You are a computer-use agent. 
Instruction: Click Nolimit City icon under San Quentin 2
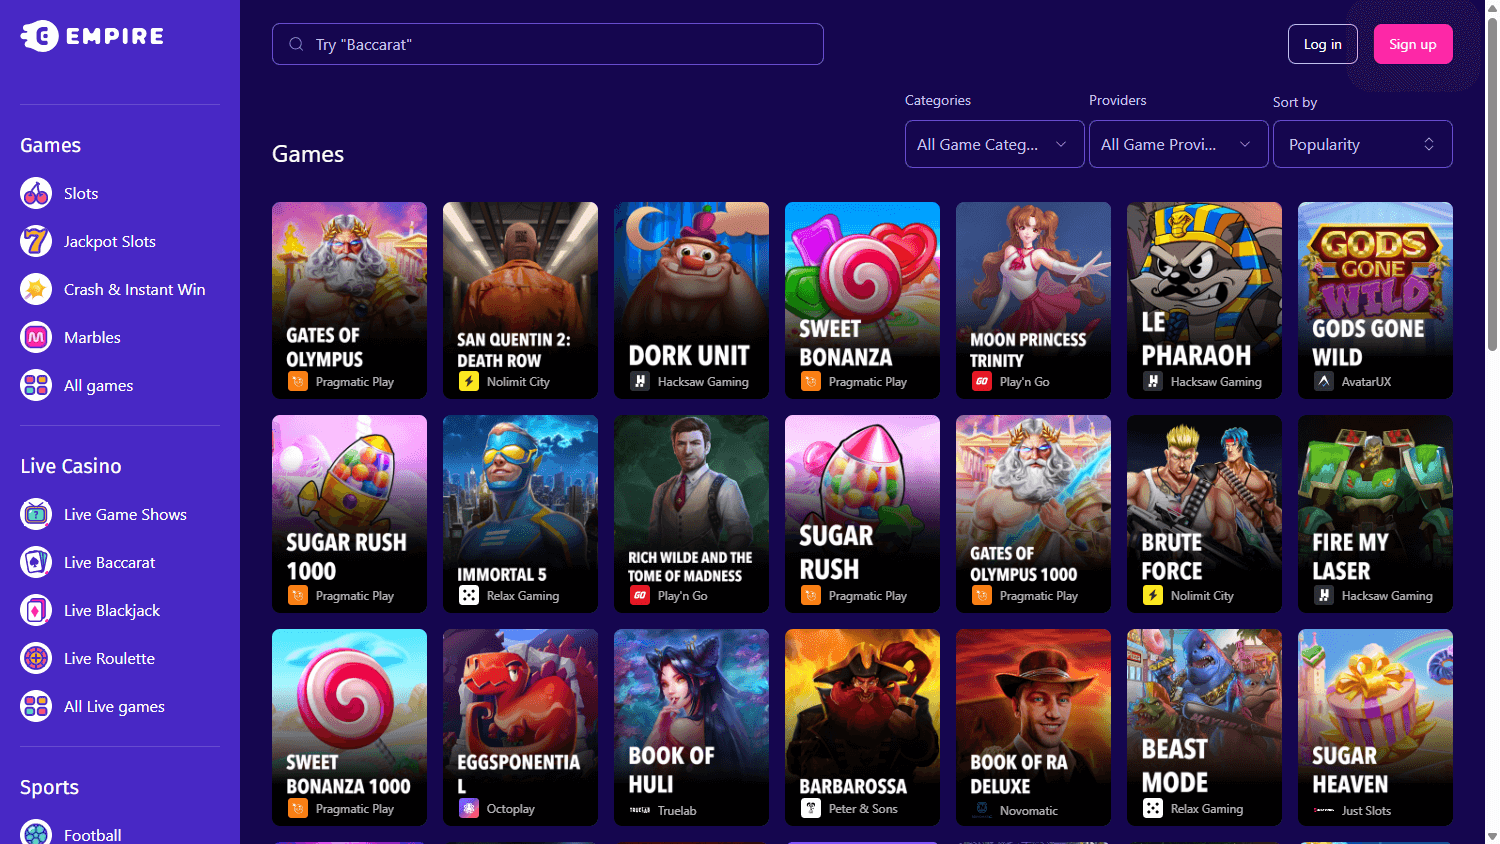pos(469,381)
